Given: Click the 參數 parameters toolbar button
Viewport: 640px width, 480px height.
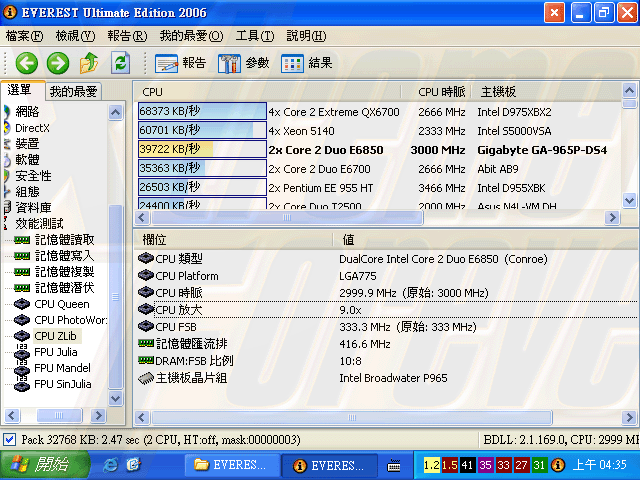Looking at the screenshot, I should coord(244,63).
